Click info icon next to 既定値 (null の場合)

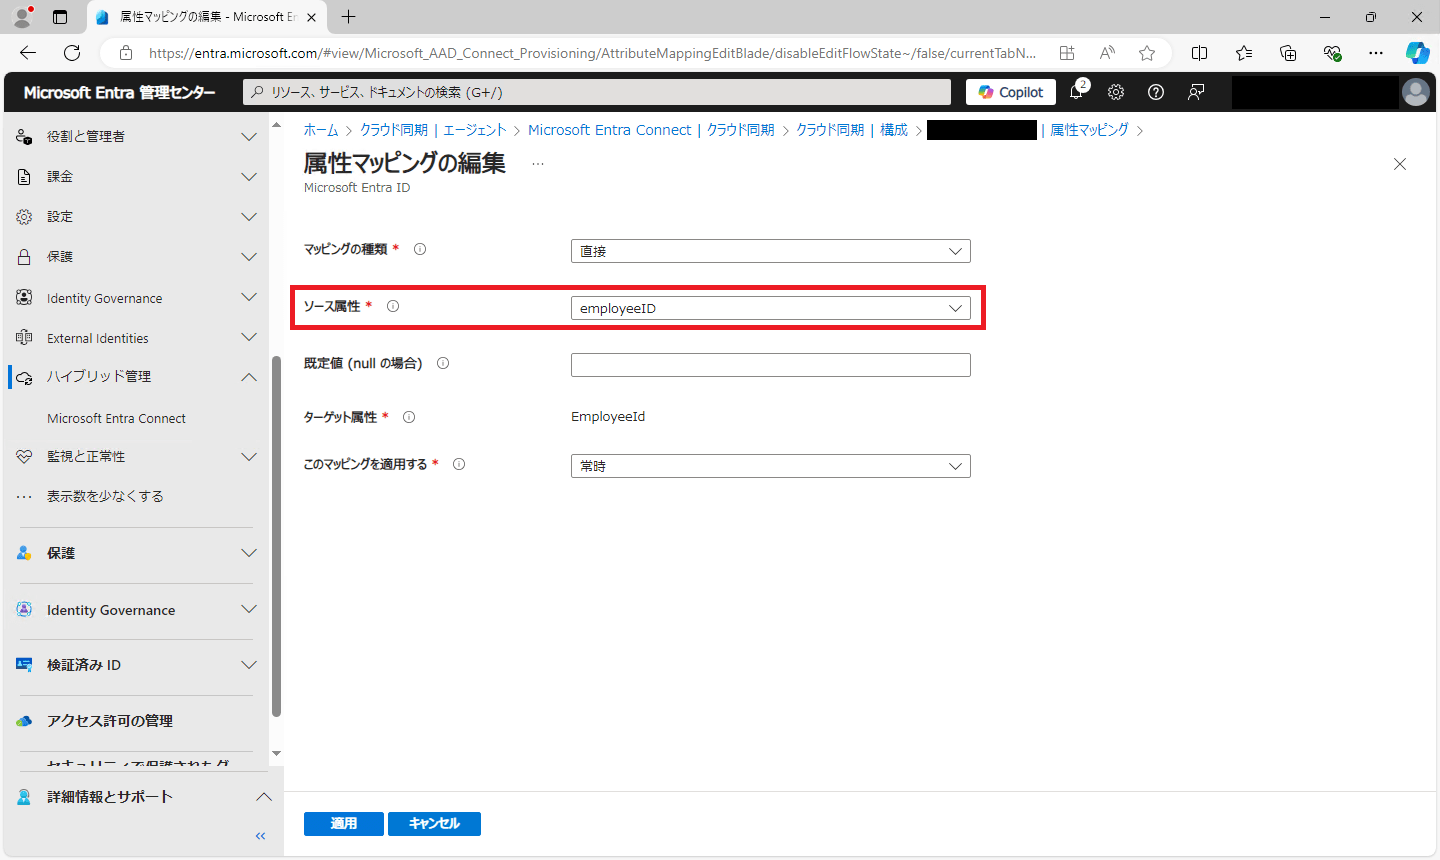(443, 363)
